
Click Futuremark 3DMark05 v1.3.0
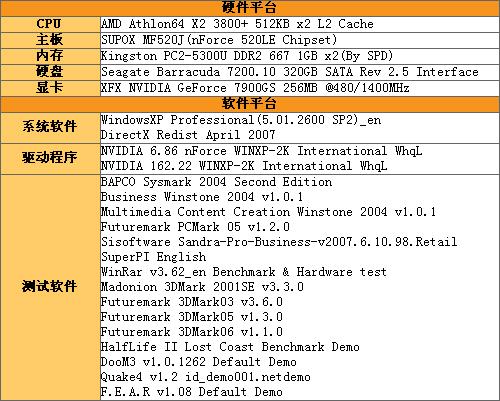[x=192, y=317]
